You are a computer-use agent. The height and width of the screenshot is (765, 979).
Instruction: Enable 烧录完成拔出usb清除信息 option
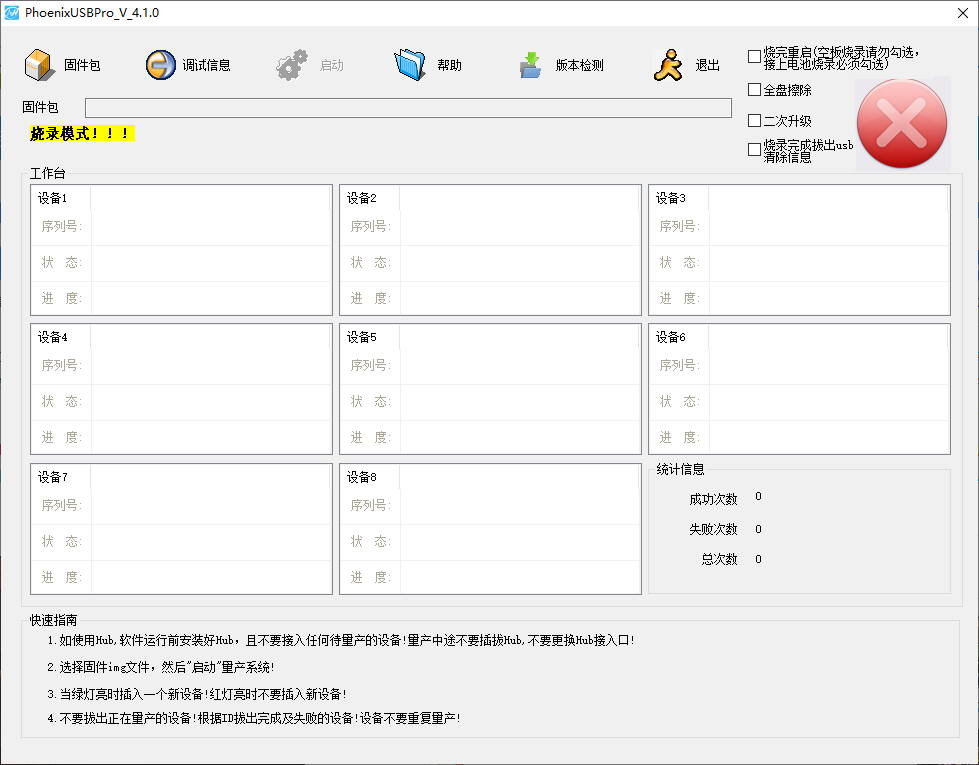(x=754, y=147)
